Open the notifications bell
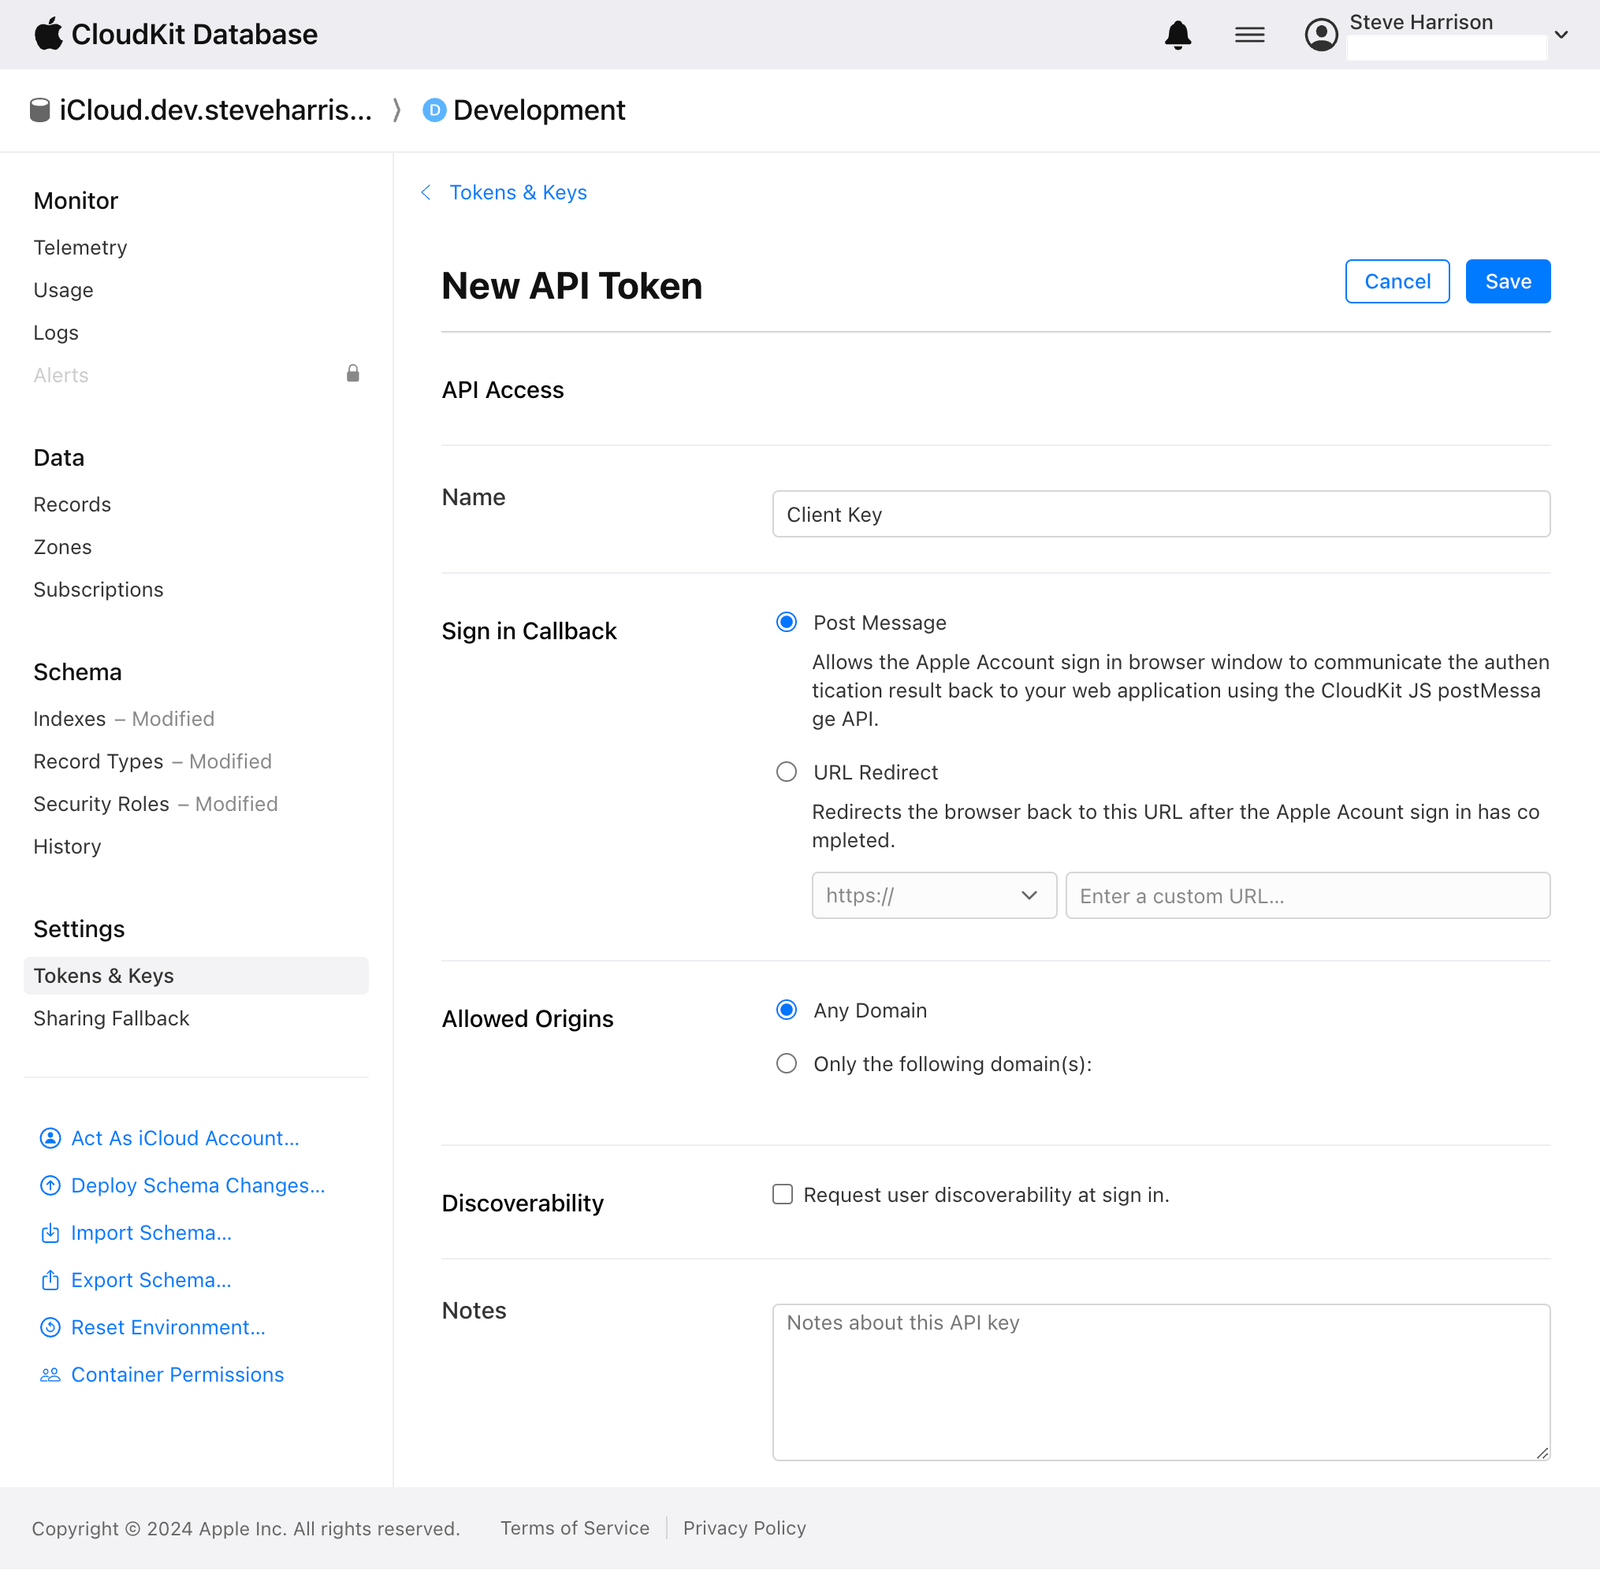 (x=1178, y=34)
